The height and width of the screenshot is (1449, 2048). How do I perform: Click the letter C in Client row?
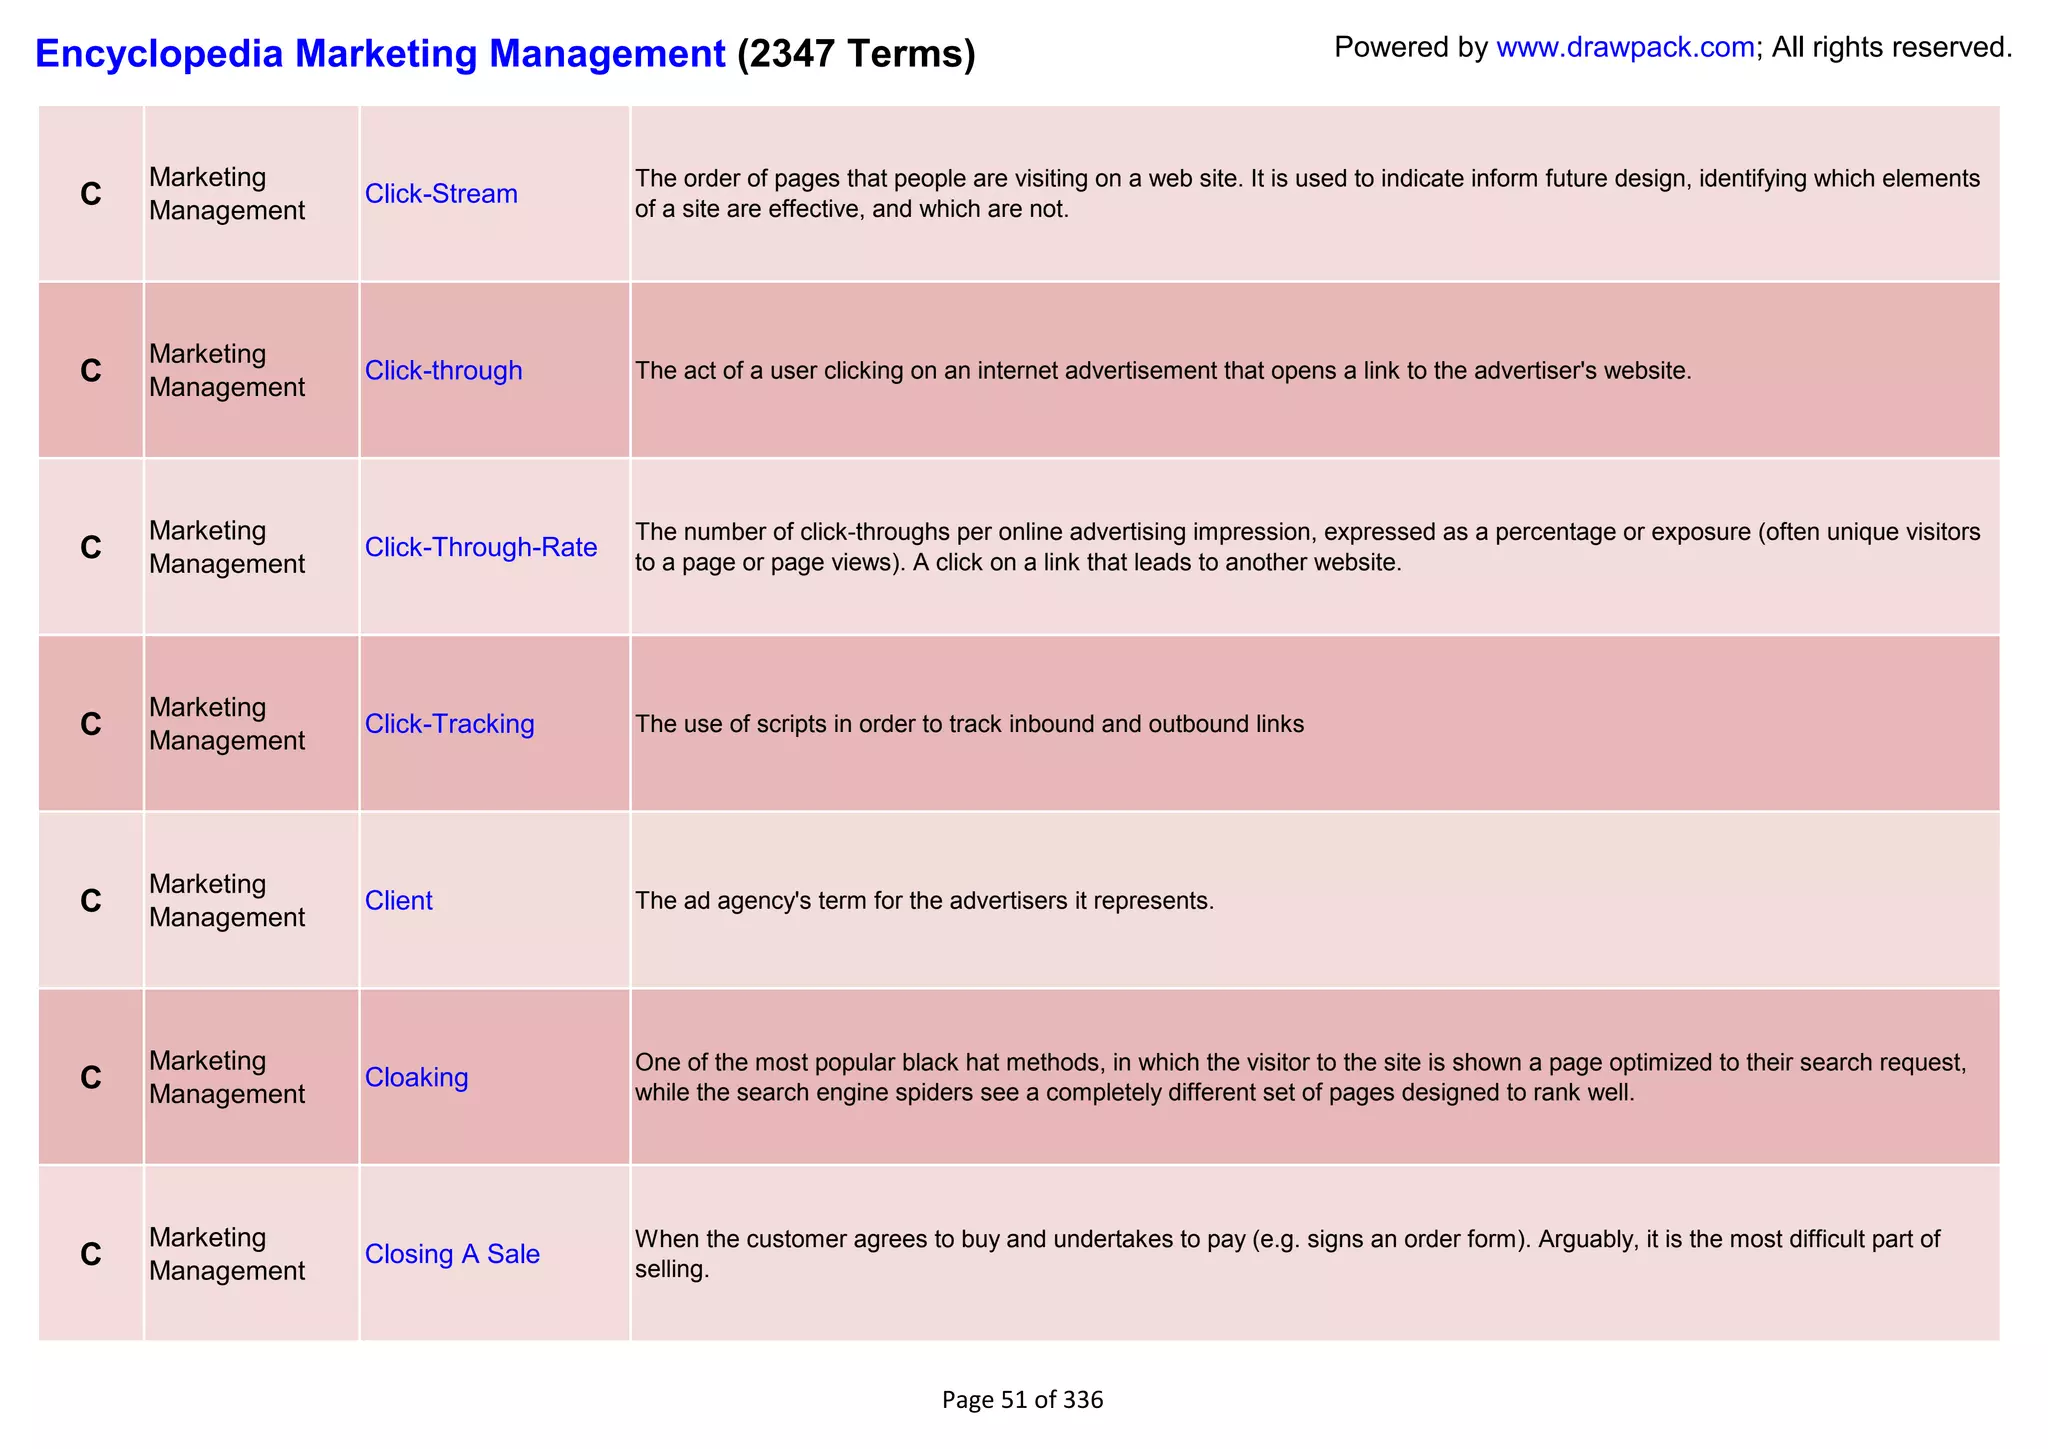click(91, 901)
